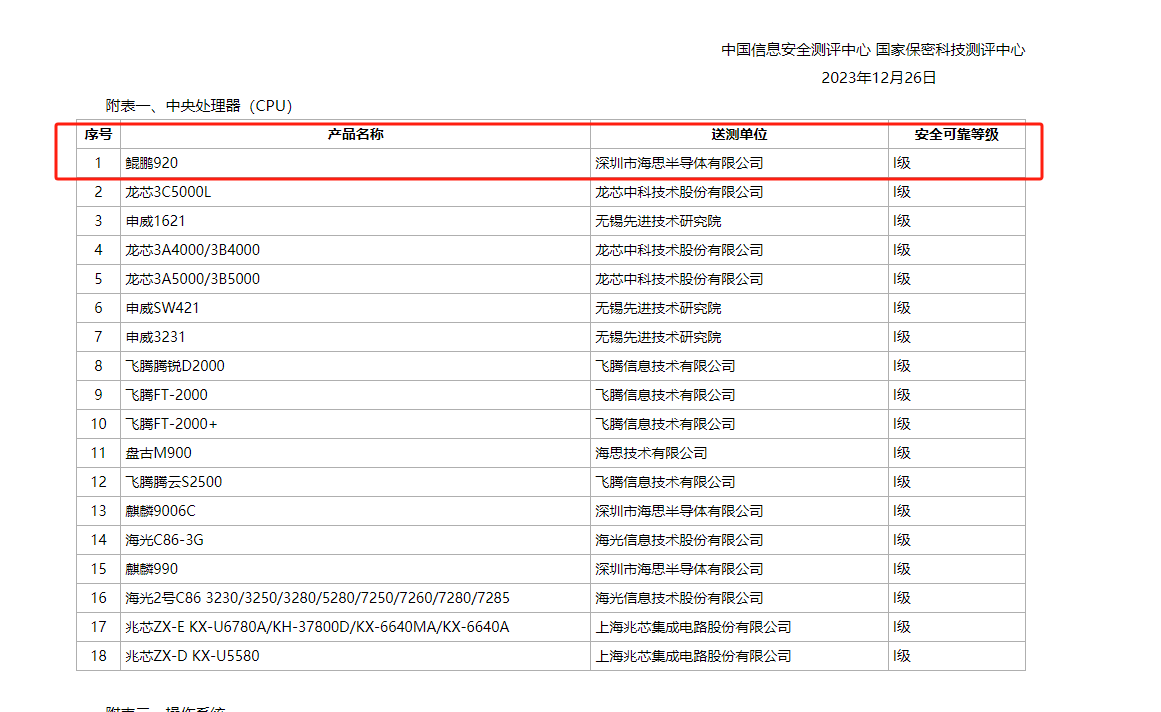The width and height of the screenshot is (1161, 712).
Task: Select product name 龙芯3A5000/3B5000
Action: click(193, 279)
